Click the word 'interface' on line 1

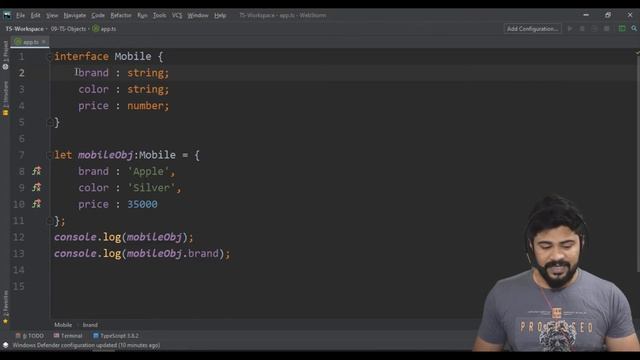(81, 56)
